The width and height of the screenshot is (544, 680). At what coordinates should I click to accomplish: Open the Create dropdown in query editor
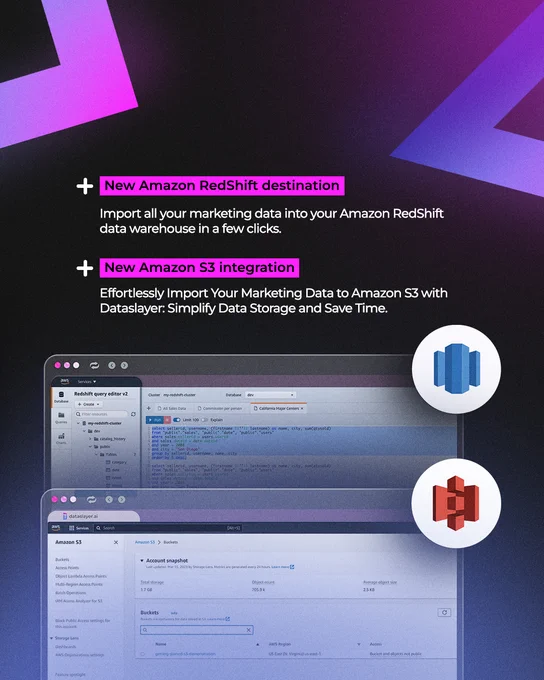coord(89,404)
